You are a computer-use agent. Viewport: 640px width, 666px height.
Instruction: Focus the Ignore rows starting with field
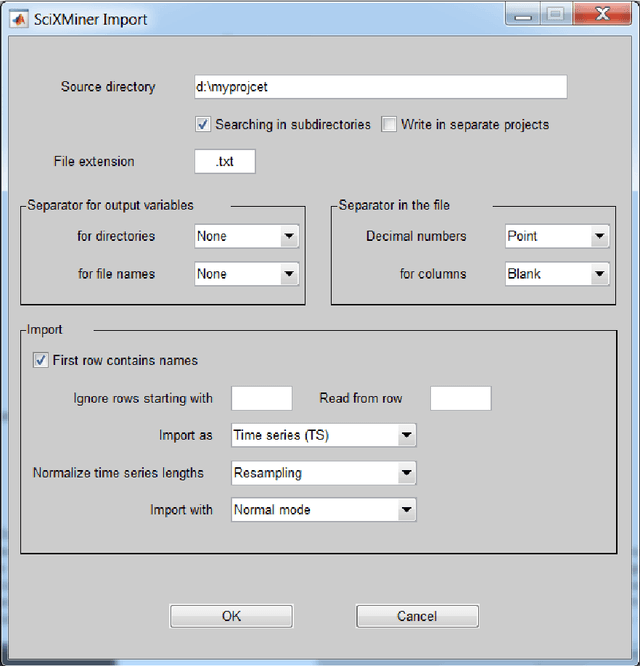[261, 398]
